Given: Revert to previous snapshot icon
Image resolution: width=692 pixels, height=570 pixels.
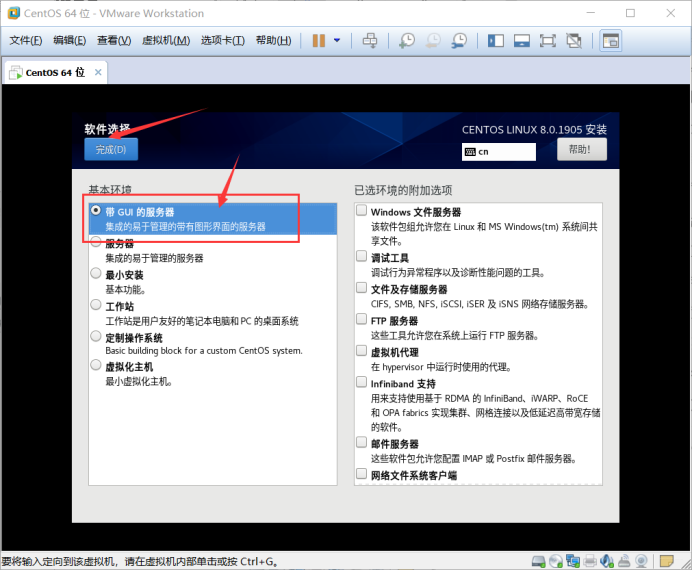Looking at the screenshot, I should [x=433, y=41].
